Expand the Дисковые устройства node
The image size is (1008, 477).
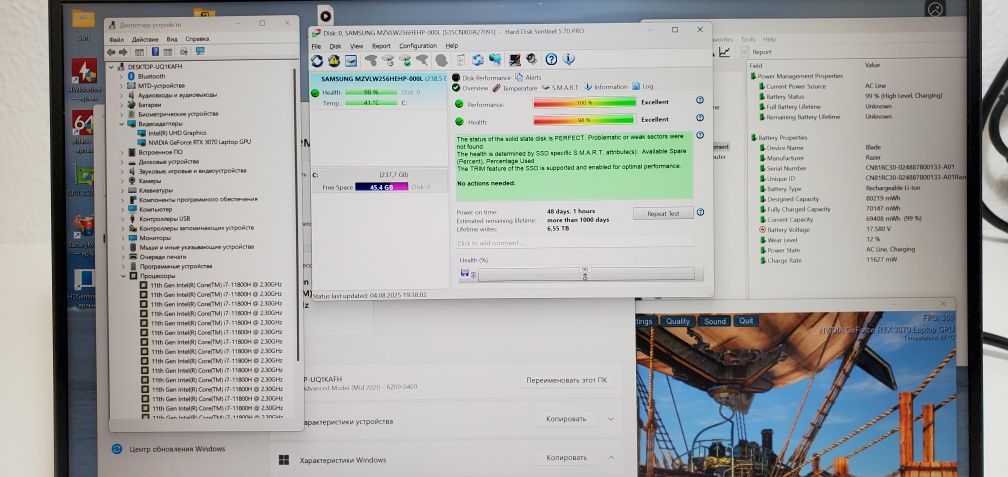[122, 162]
